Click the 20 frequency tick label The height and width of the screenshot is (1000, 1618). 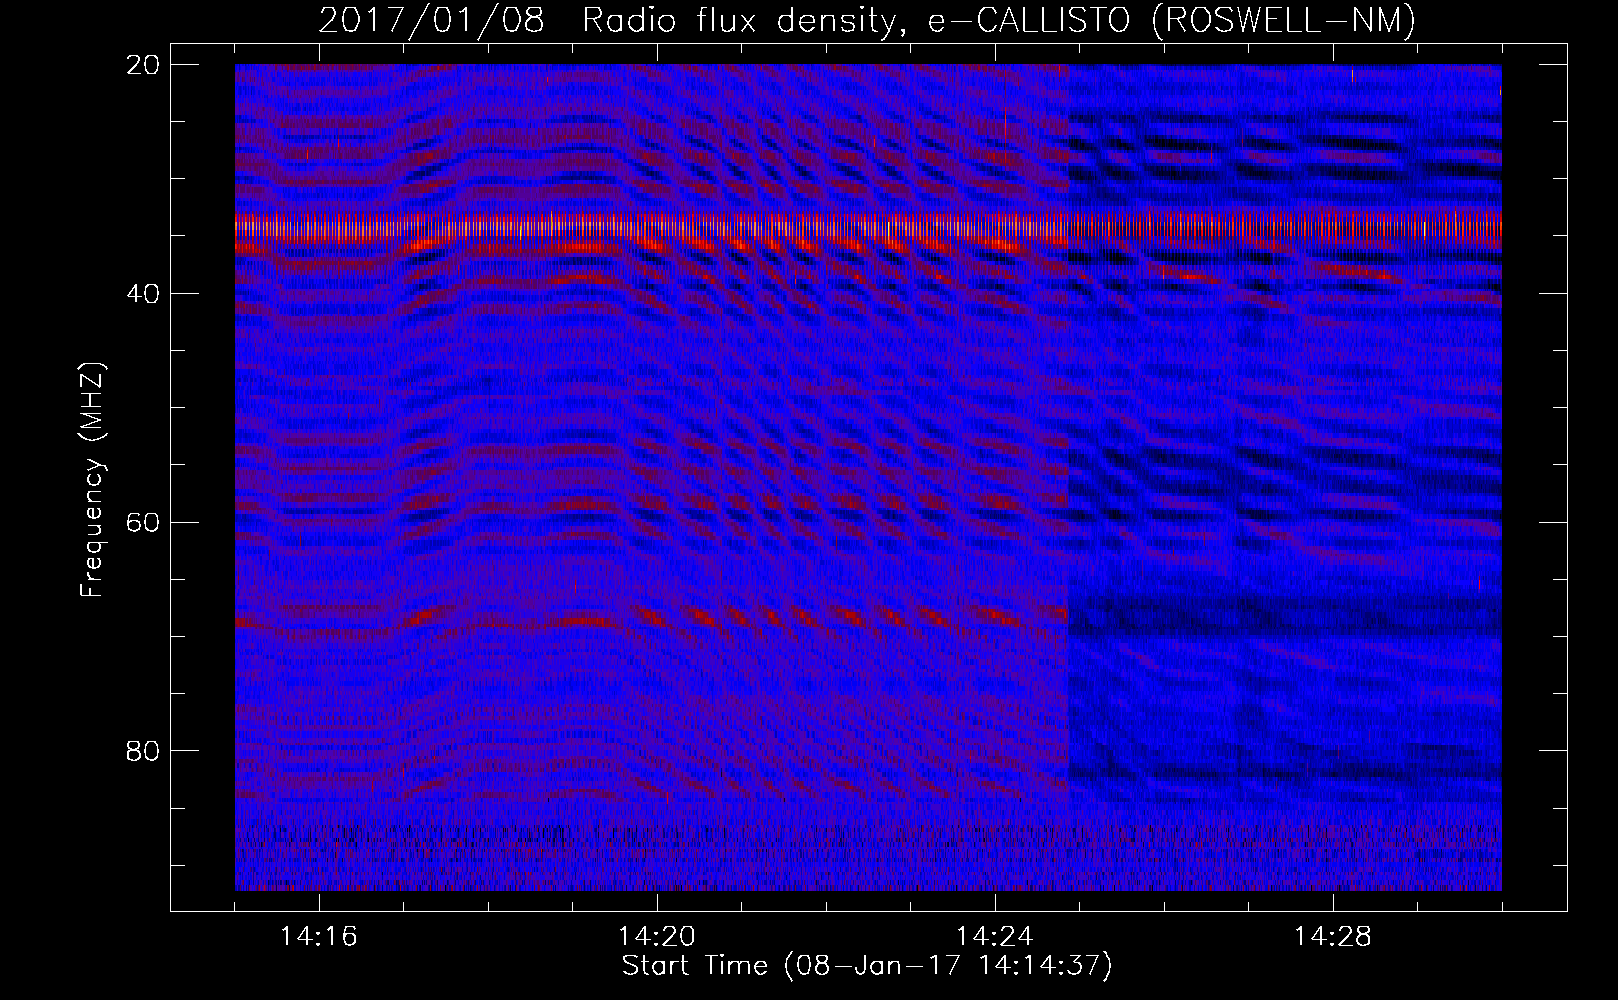[143, 65]
